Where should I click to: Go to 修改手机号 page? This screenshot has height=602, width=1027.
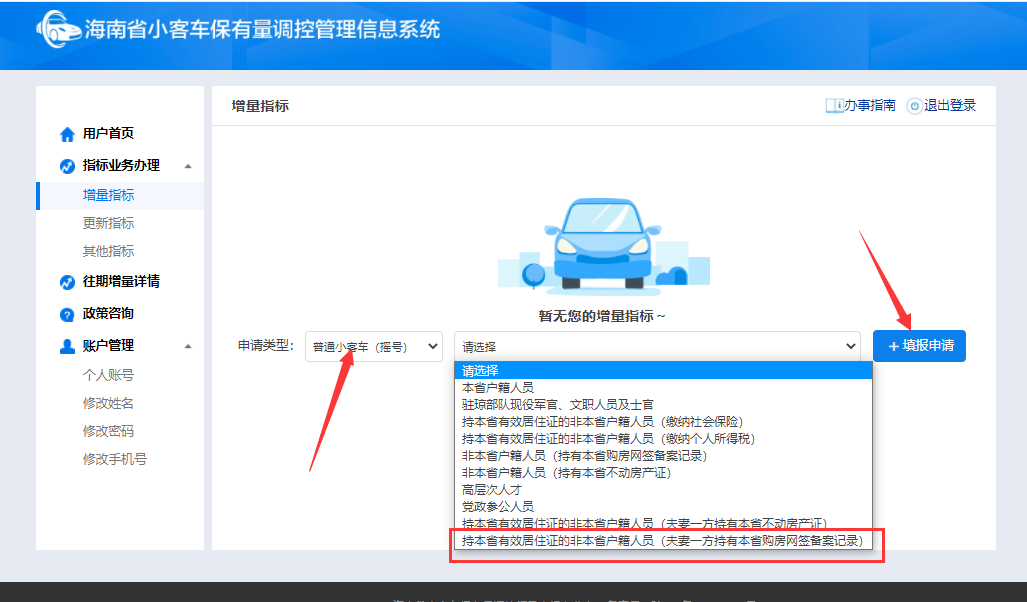115,460
